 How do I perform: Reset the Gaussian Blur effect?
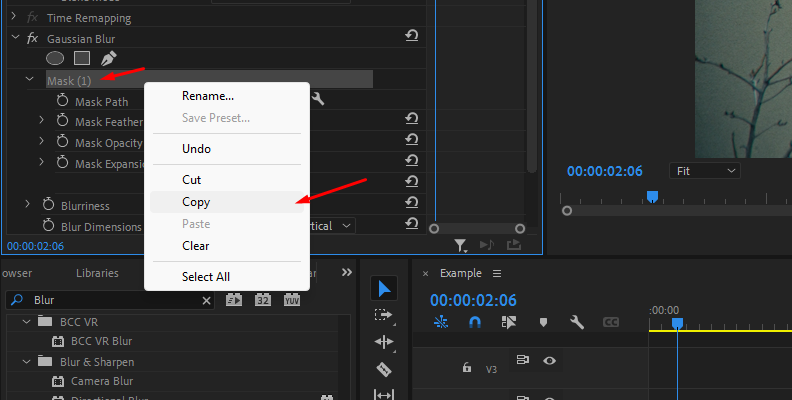coord(412,36)
